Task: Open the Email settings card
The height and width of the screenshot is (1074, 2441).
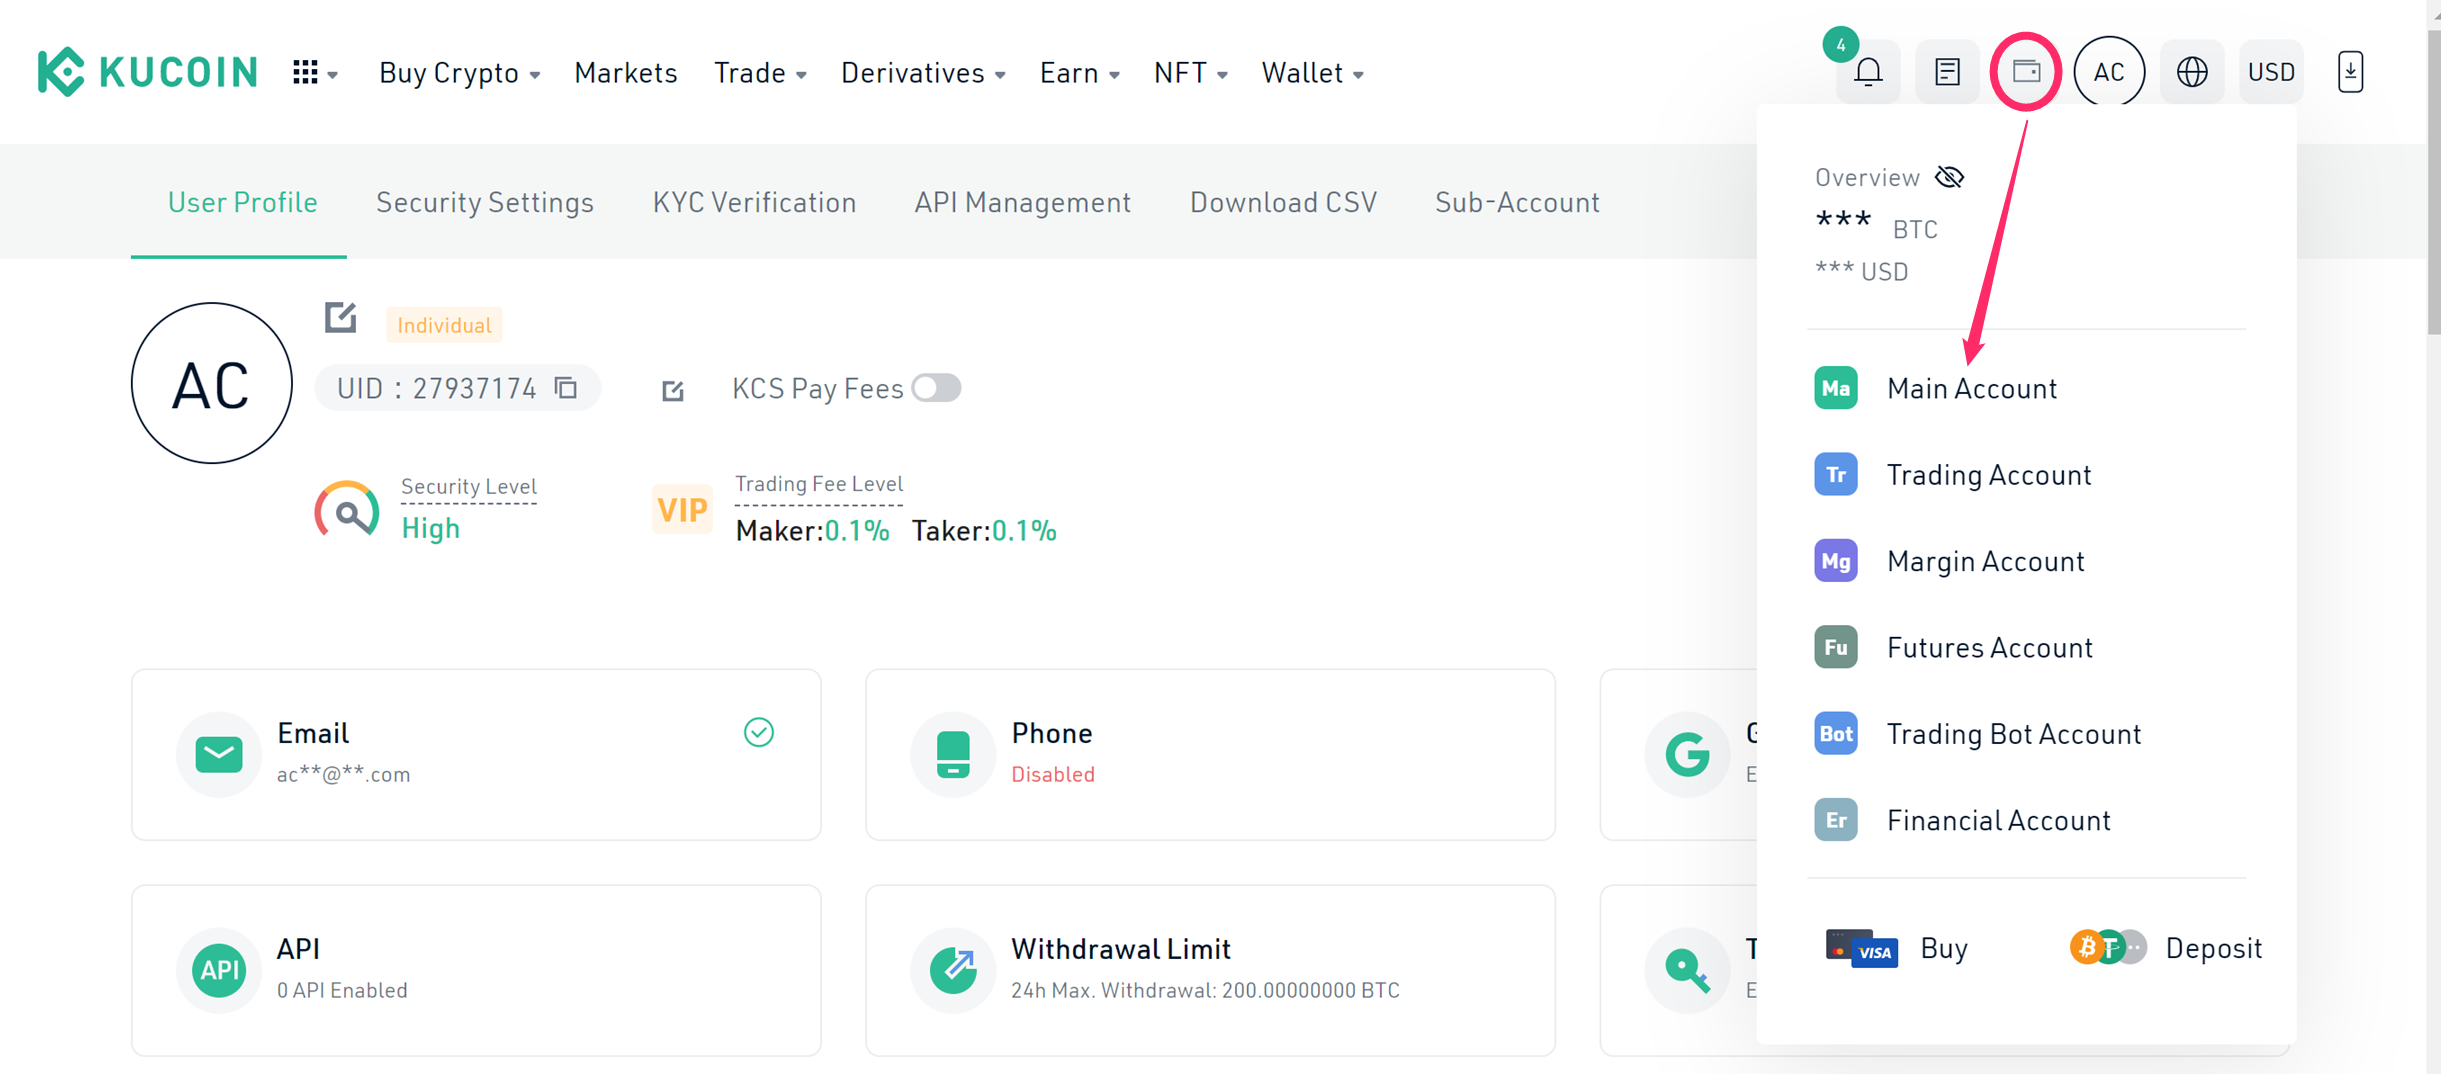Action: click(476, 754)
